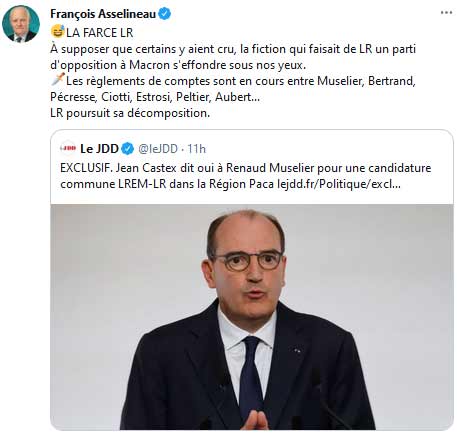This screenshot has height=434, width=457.
Task: Click the line LR poursuit sa décomposition
Action: (x=130, y=113)
